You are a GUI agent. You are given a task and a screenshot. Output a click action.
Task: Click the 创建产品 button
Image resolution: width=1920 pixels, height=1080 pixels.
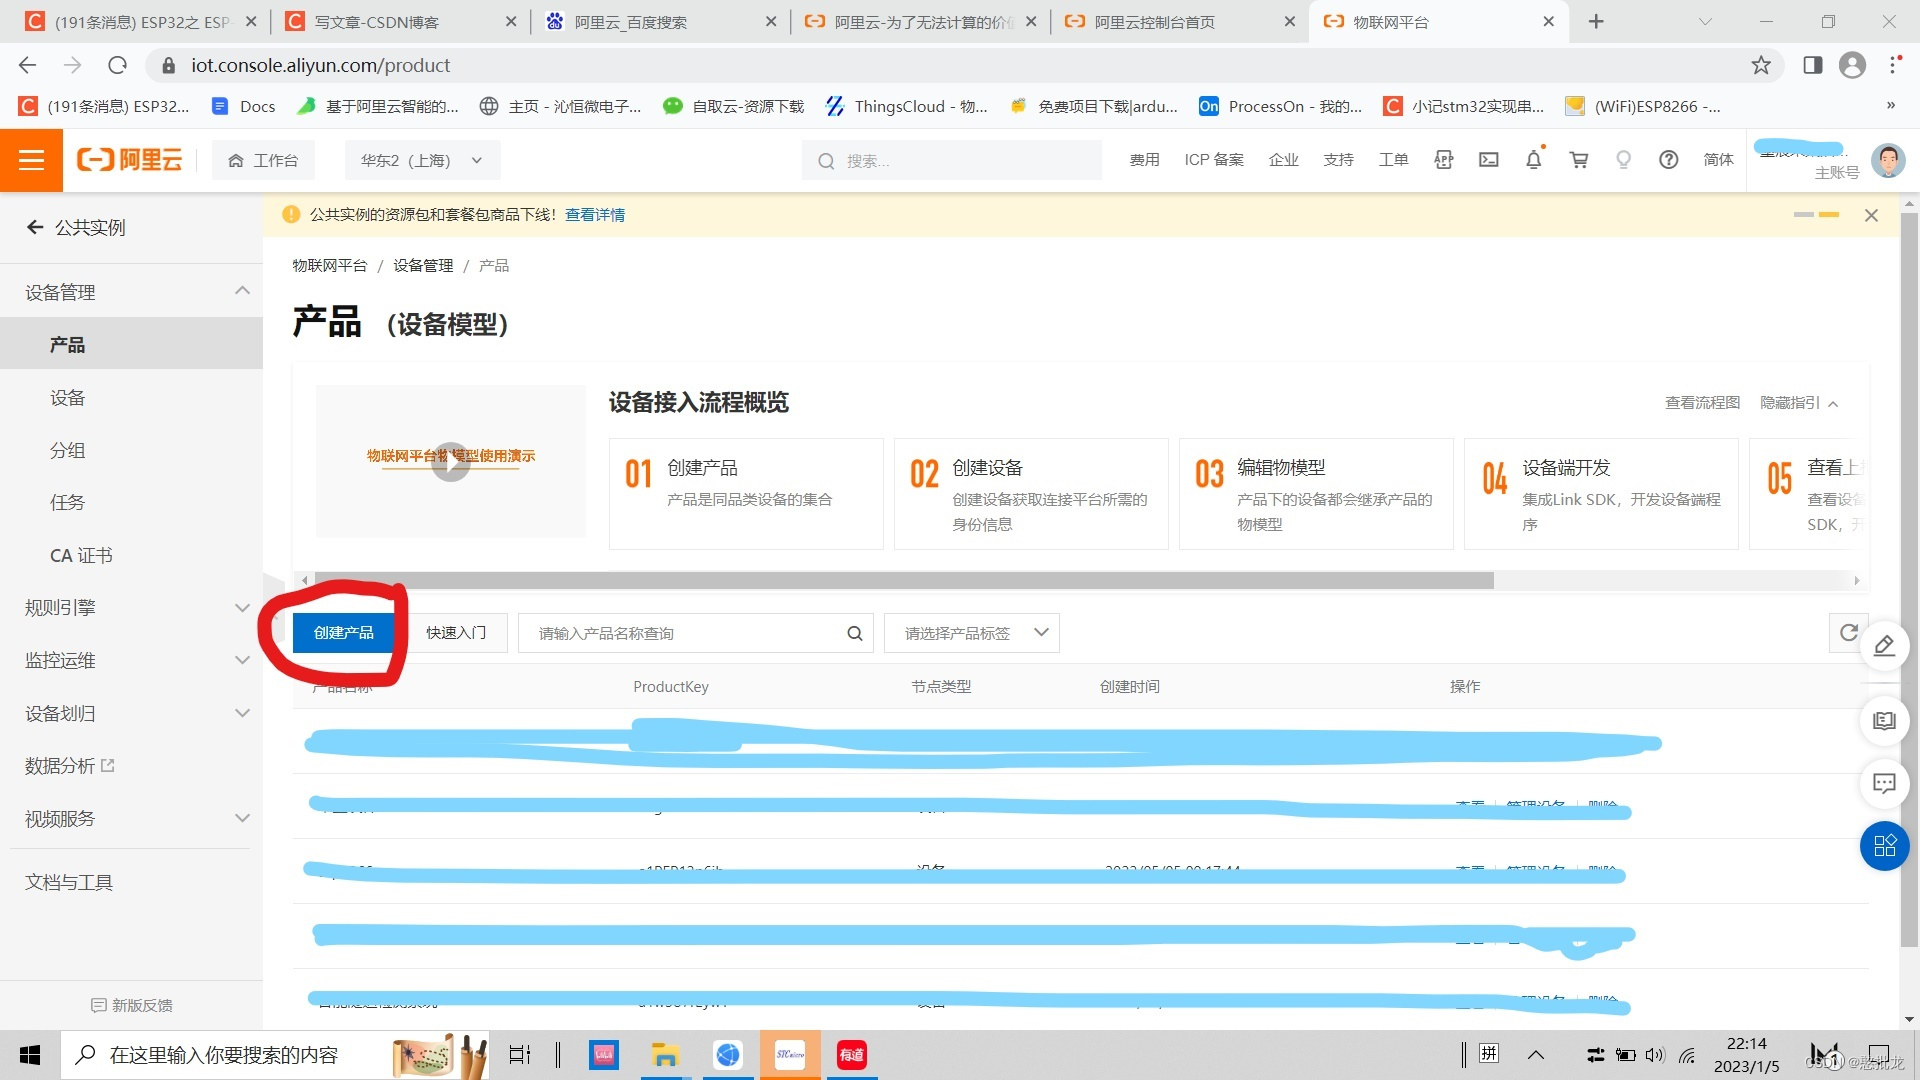pos(343,632)
